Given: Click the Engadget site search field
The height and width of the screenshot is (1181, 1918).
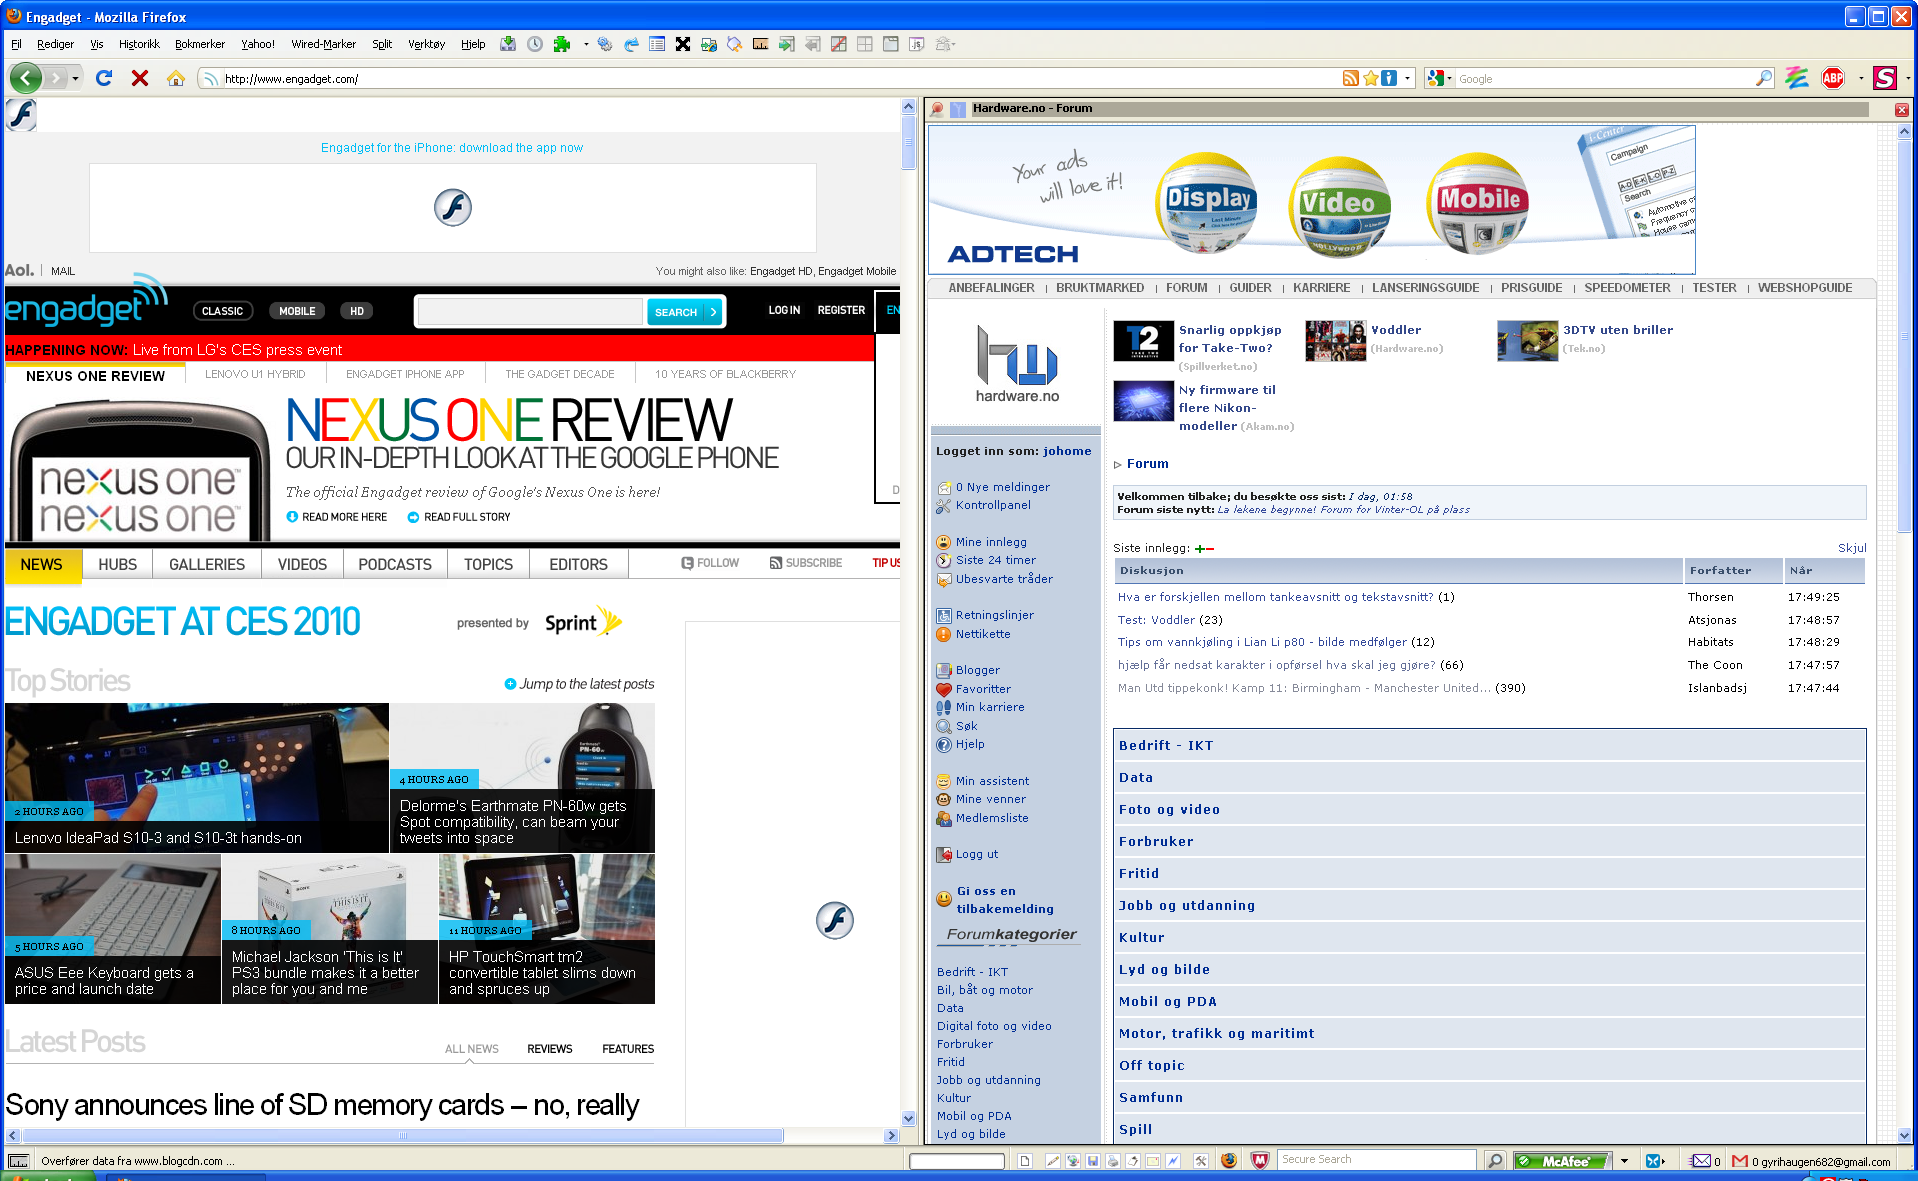Looking at the screenshot, I should click(x=529, y=312).
